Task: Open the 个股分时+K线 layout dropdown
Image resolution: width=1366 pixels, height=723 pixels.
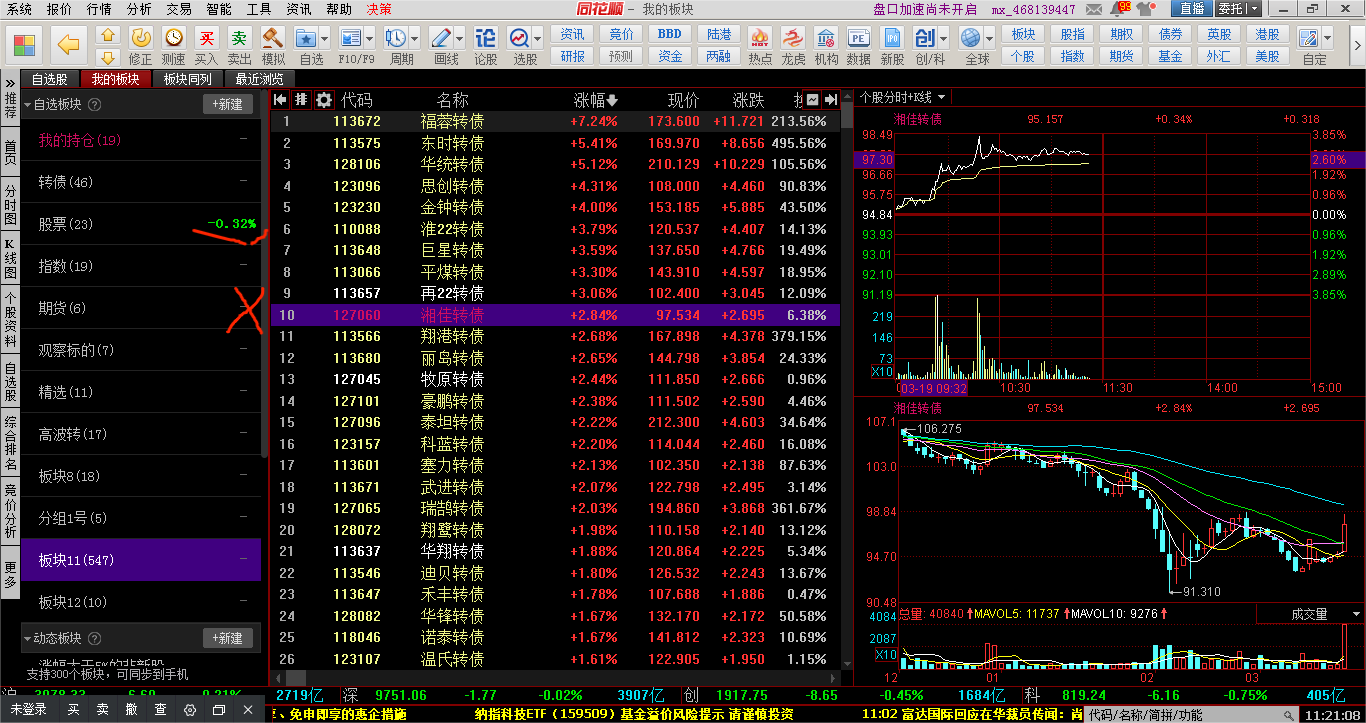Action: (903, 97)
